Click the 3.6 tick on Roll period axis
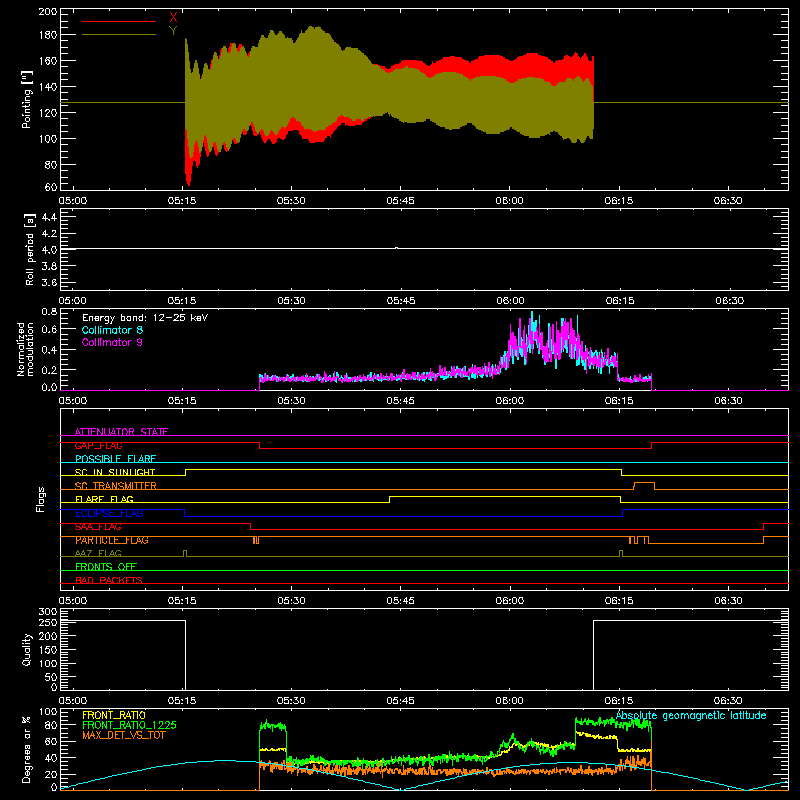Image resolution: width=800 pixels, height=800 pixels. click(x=49, y=283)
